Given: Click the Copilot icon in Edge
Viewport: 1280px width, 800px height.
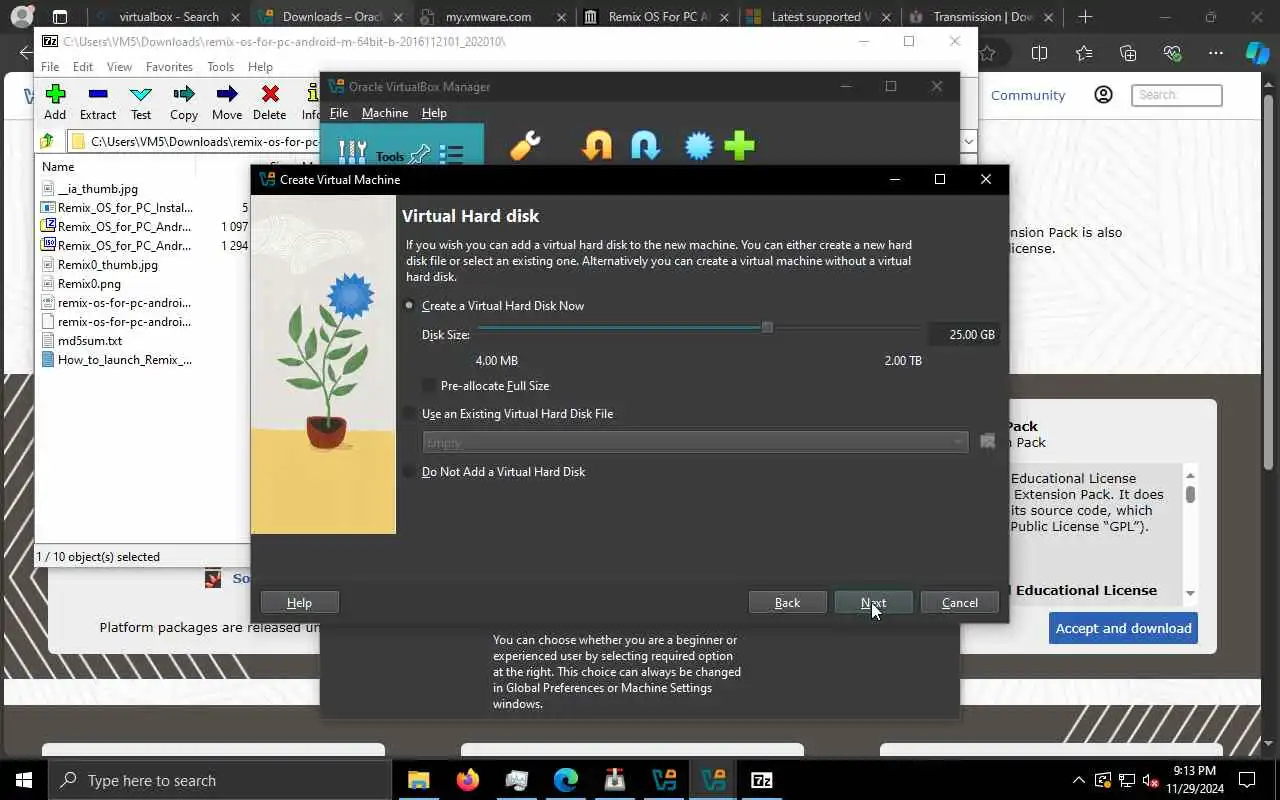Looking at the screenshot, I should pos(1257,54).
